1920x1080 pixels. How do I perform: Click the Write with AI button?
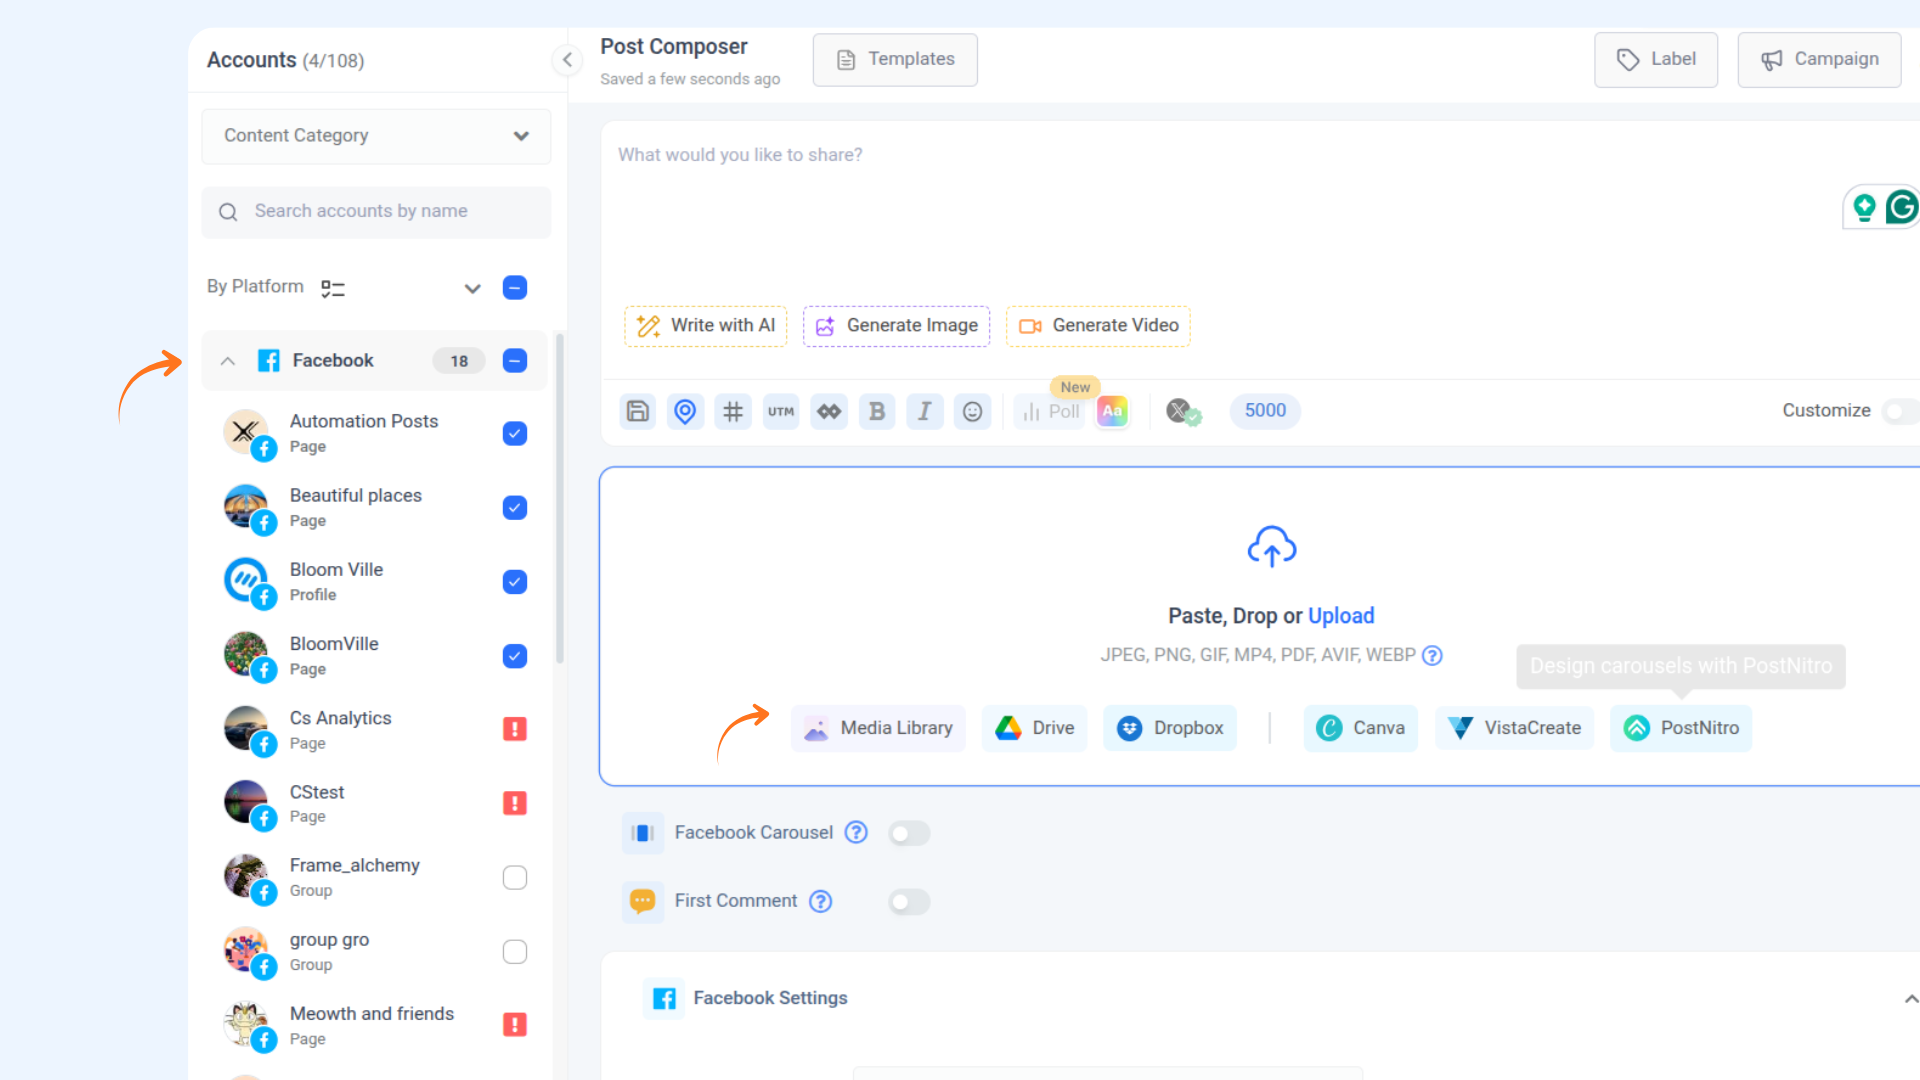point(706,326)
